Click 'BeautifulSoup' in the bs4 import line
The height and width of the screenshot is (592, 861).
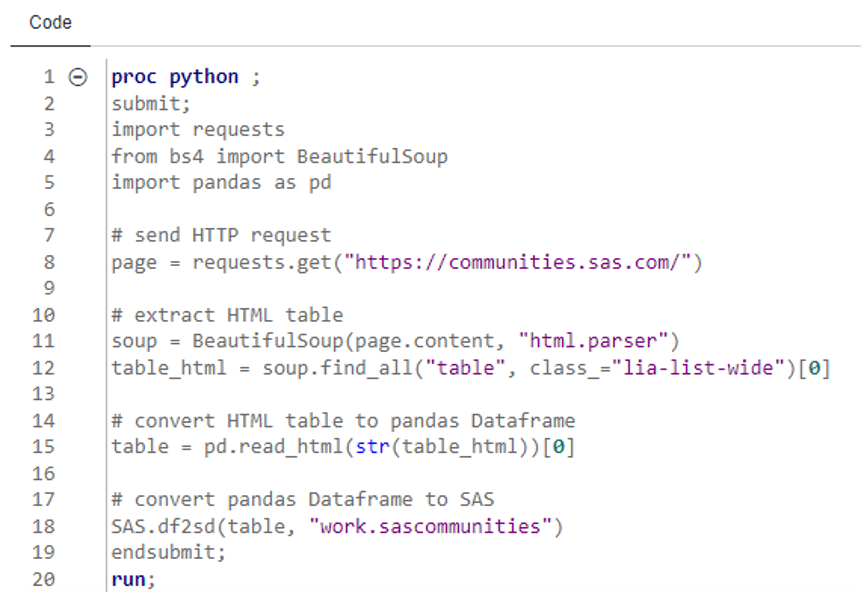[x=384, y=156]
